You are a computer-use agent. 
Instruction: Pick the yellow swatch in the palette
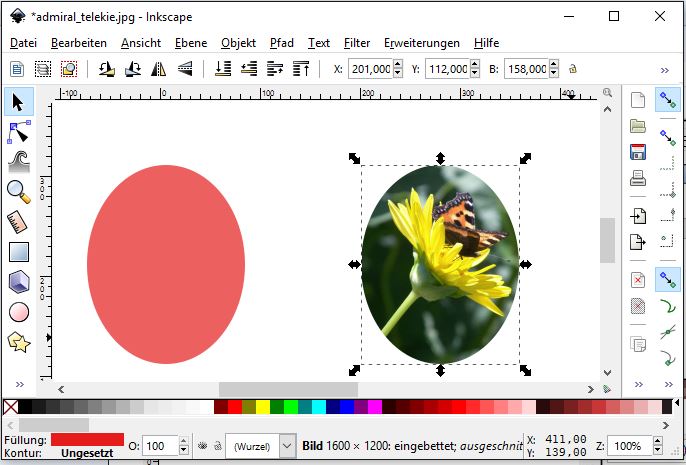263,407
